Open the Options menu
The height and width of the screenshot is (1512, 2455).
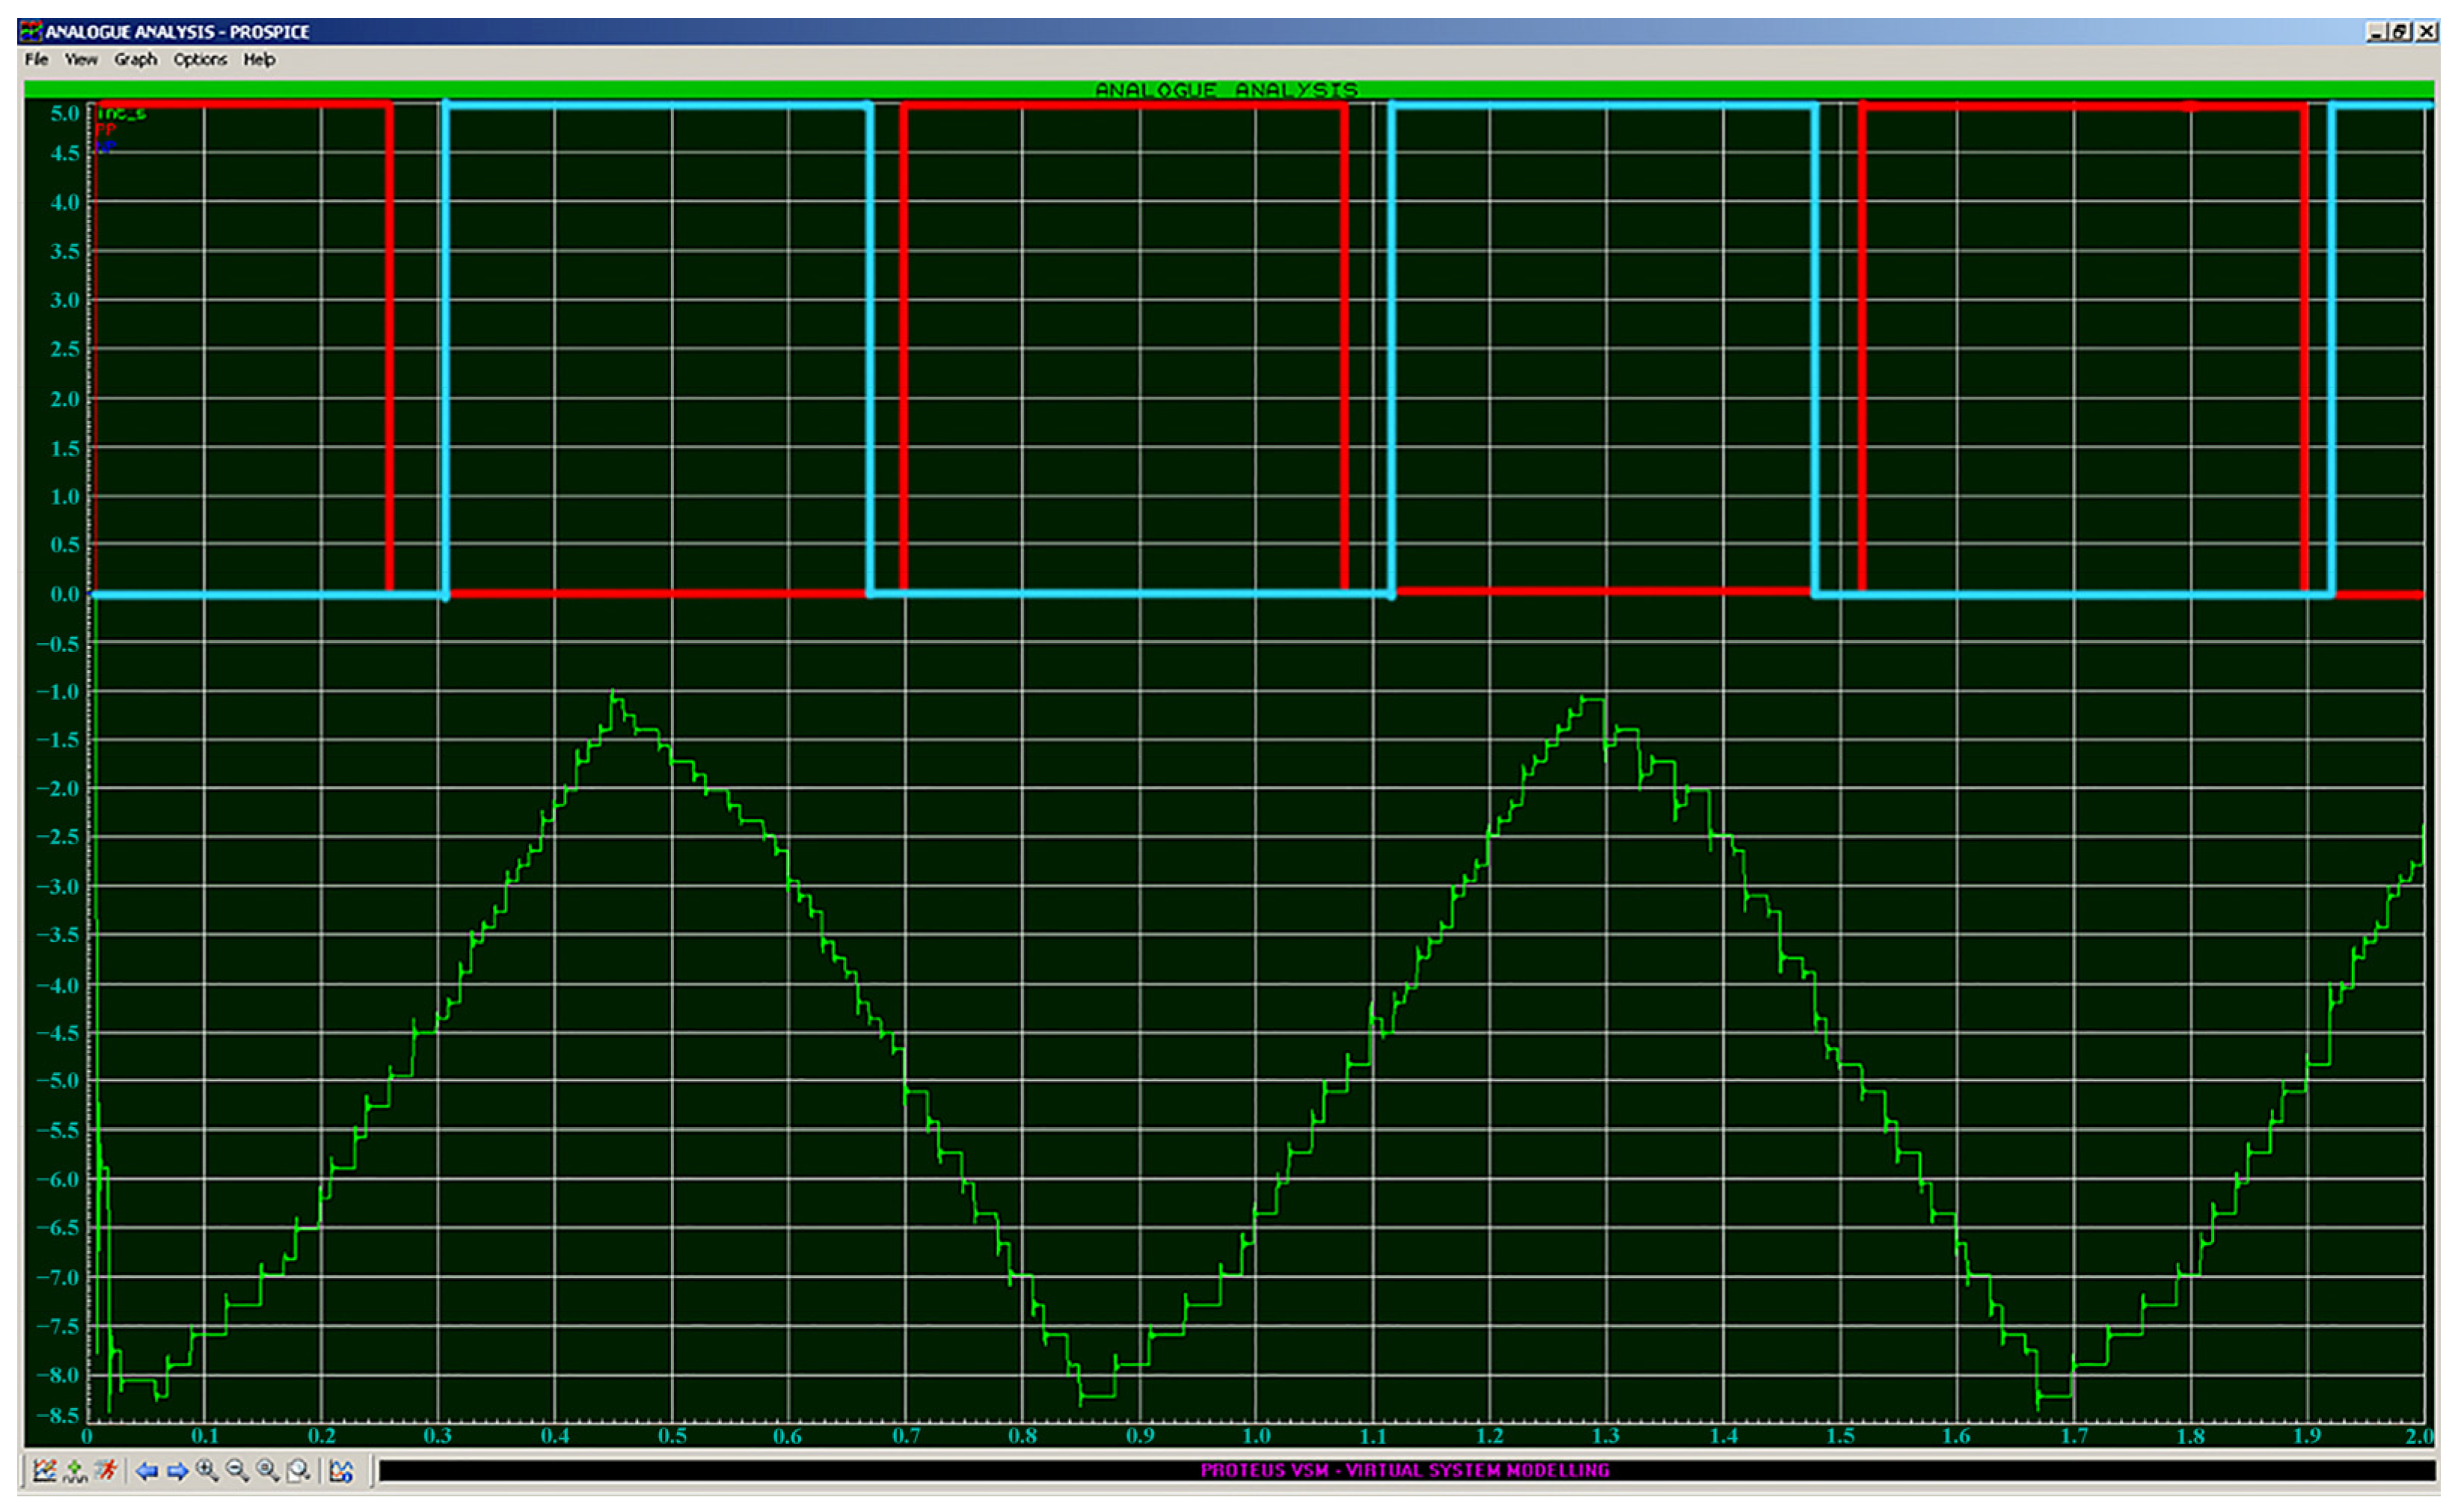pos(200,60)
